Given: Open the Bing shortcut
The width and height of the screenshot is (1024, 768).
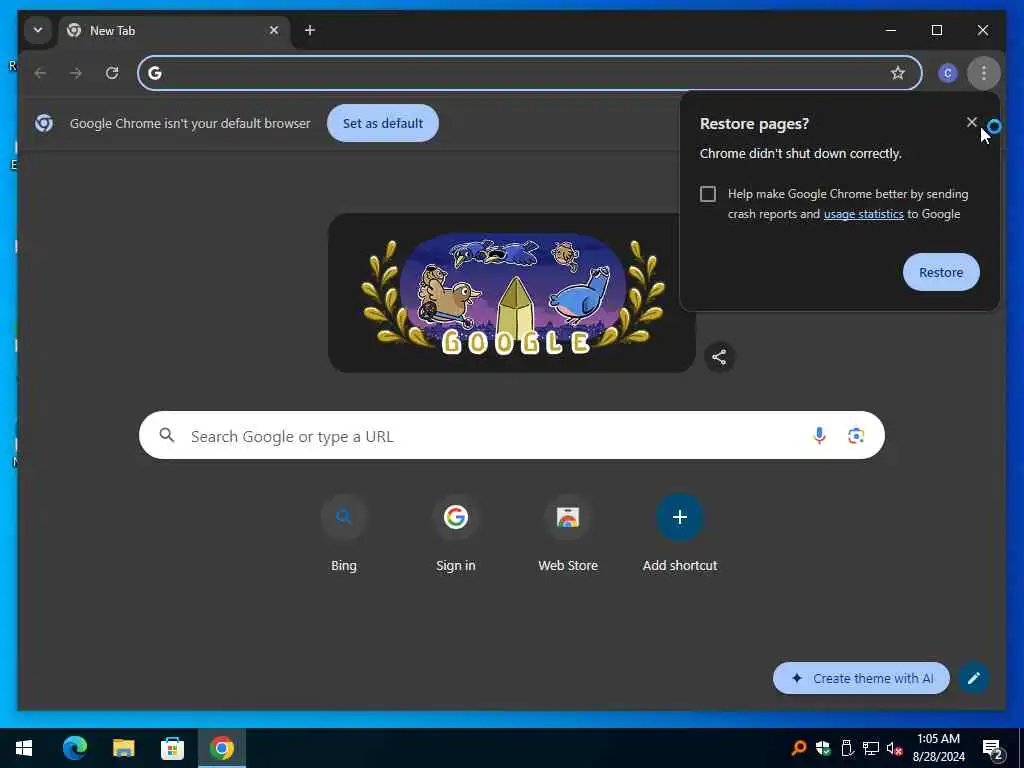Looking at the screenshot, I should pos(344,534).
